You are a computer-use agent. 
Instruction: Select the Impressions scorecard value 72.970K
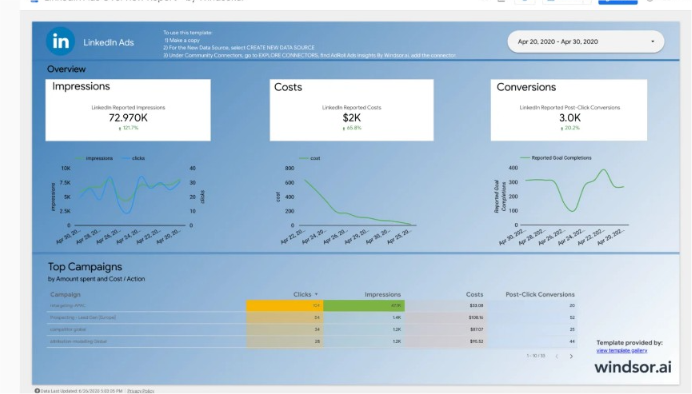(x=128, y=118)
